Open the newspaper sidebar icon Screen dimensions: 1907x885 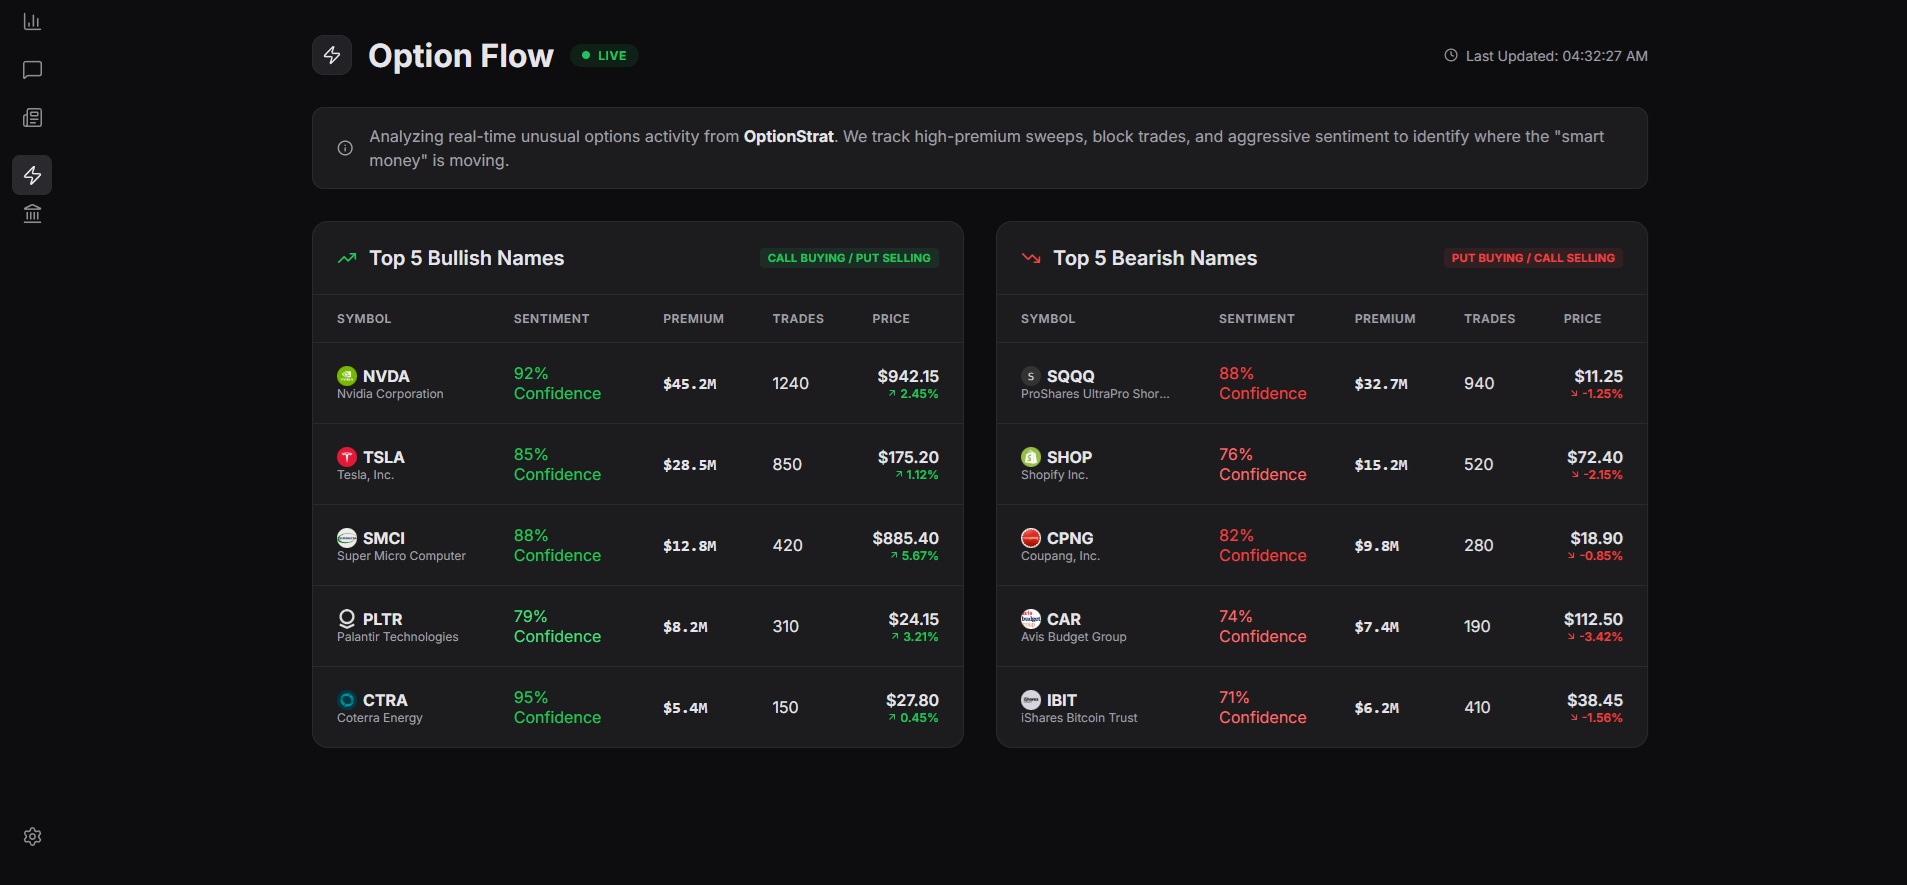pos(32,118)
